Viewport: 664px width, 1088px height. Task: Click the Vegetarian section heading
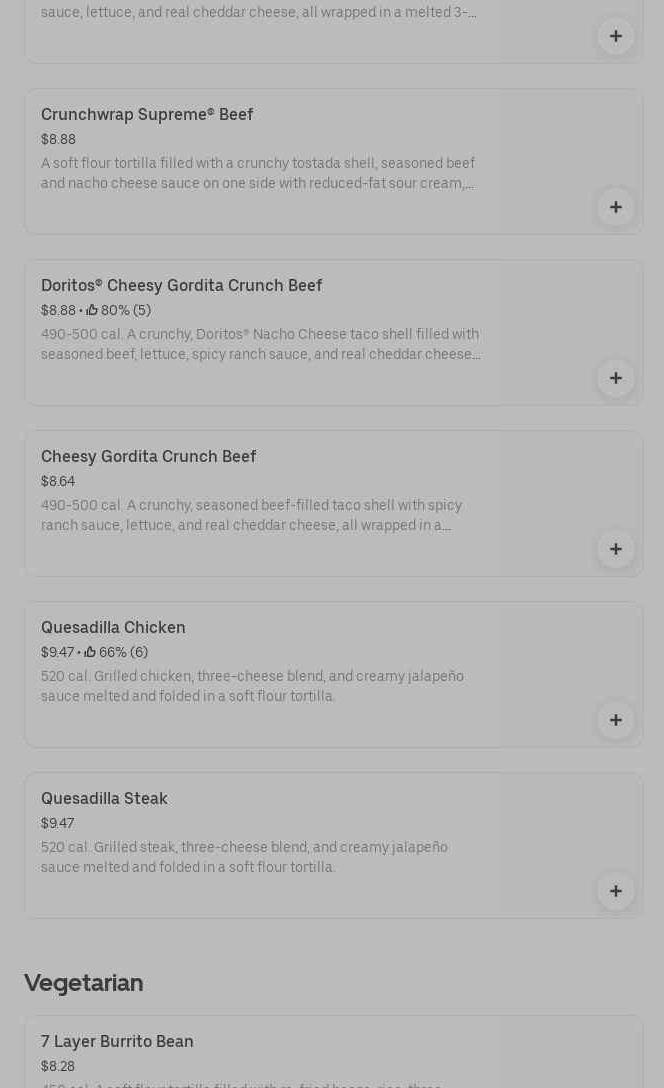pyautogui.click(x=84, y=983)
